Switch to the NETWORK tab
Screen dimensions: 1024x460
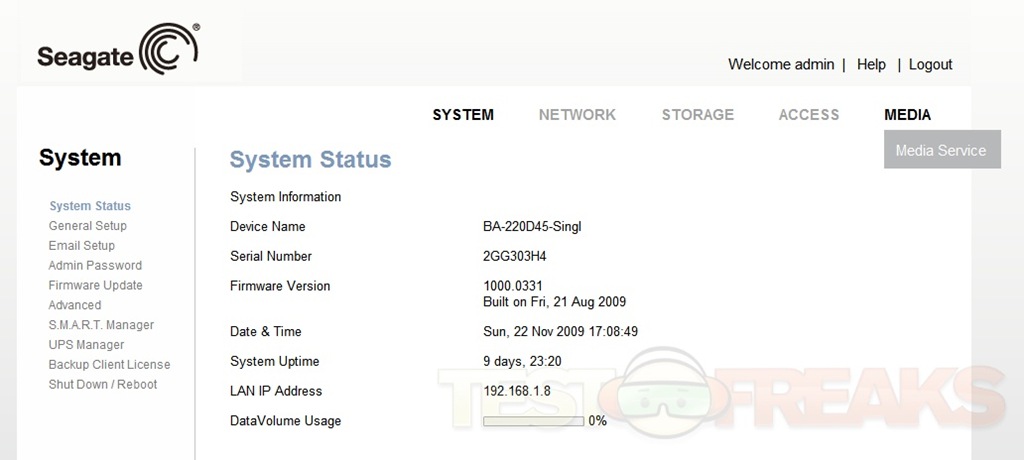click(x=577, y=115)
